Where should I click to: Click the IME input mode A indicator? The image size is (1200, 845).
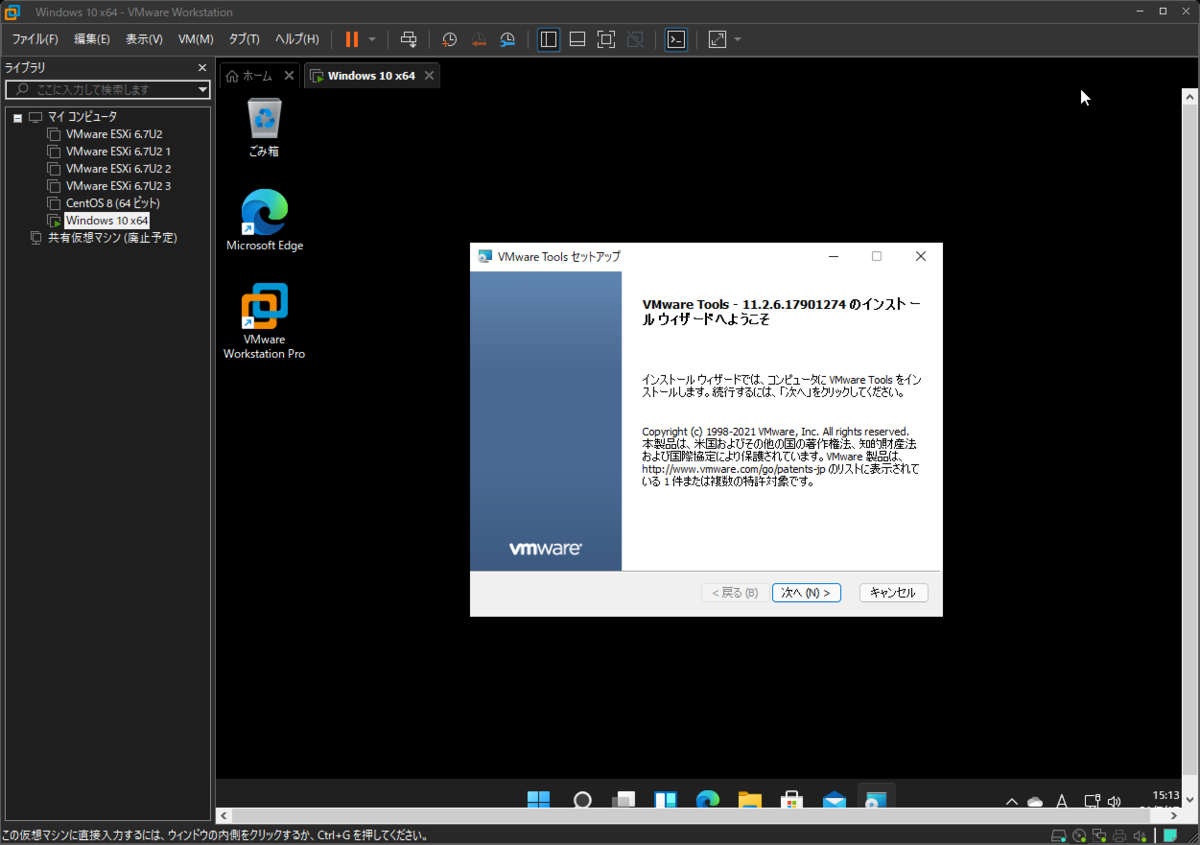1062,801
